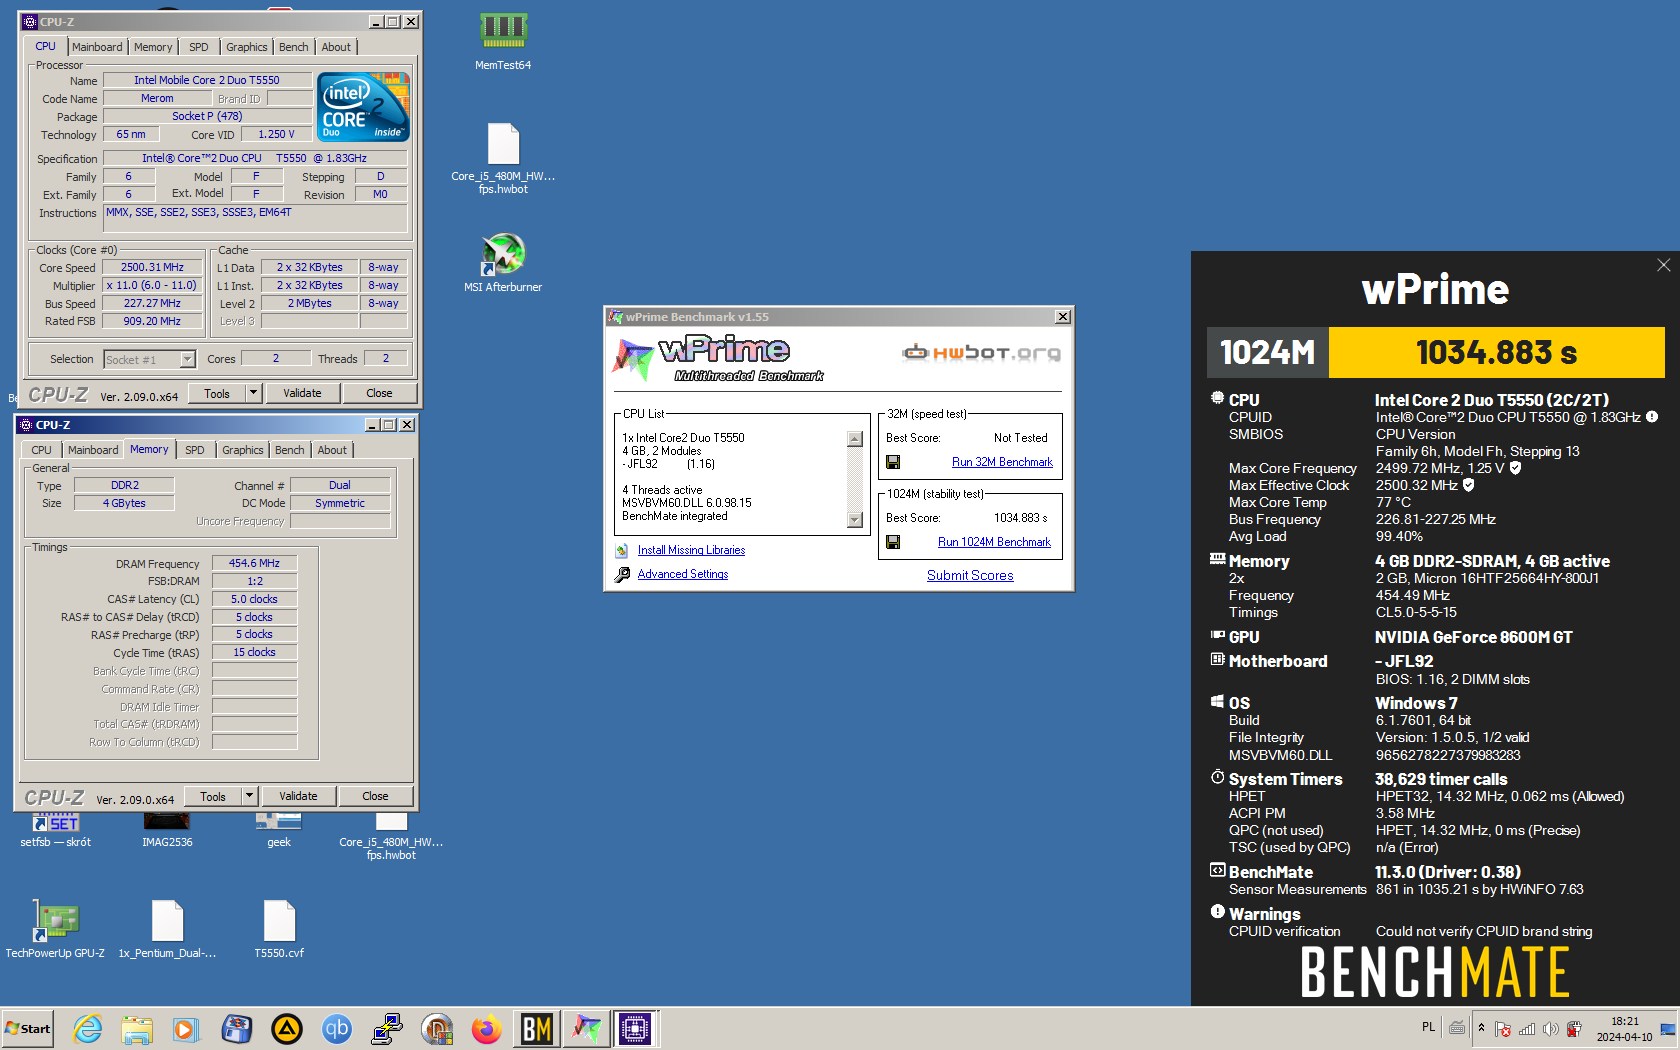Open Mainboard tab in upper CPU-Z window

coord(97,47)
